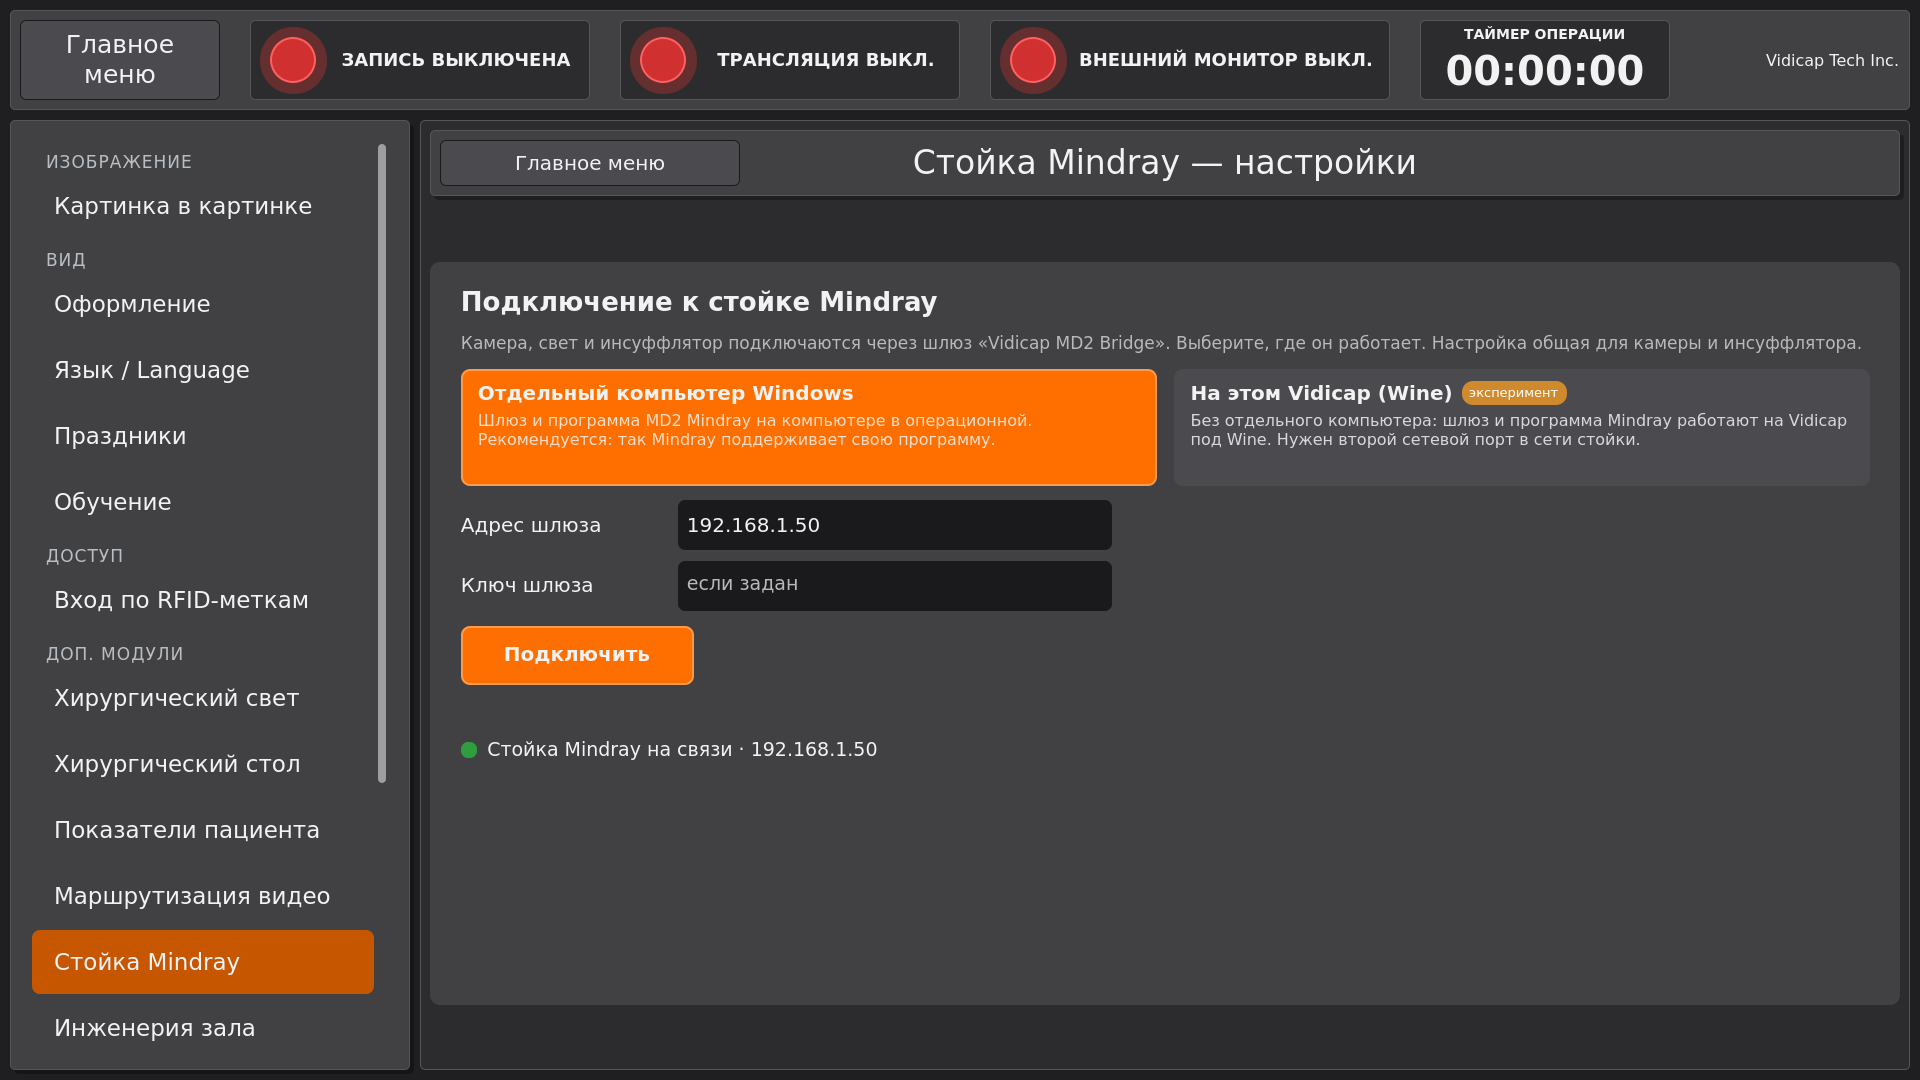Toggle the ЗАПИСЬ ВЫКЛЮЧЕНА recording switch
The width and height of the screenshot is (1920, 1080).
tap(420, 60)
